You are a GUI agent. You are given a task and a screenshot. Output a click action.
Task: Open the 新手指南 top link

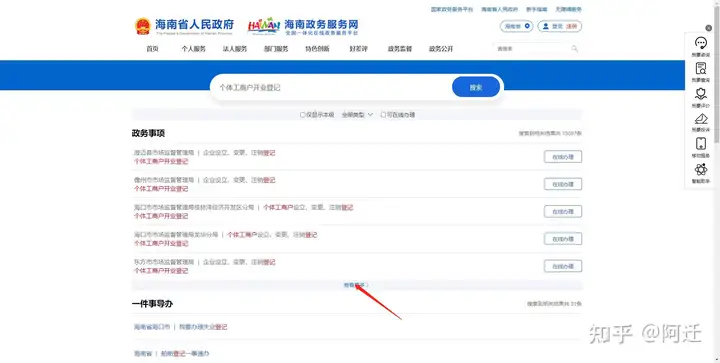[x=537, y=9]
